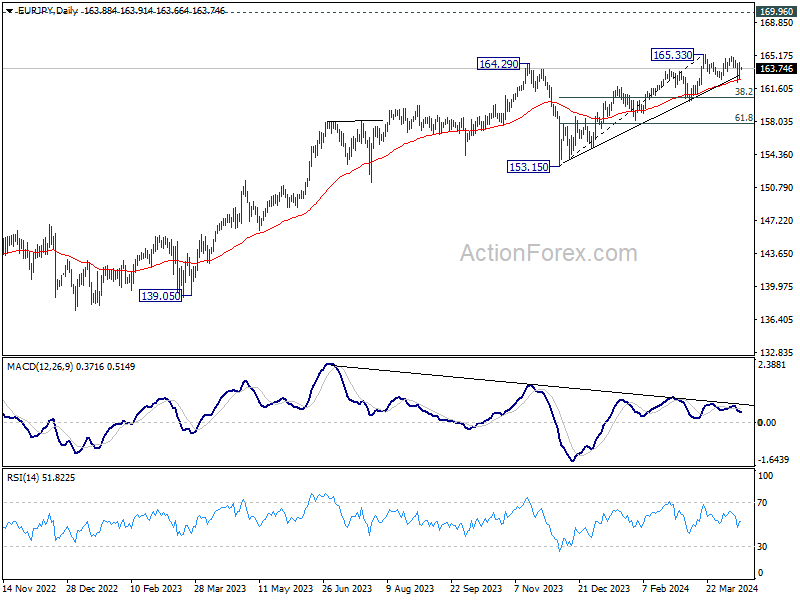Click the EURJPY, Daily chart title
Viewport: 800px width, 600px height.
47,11
